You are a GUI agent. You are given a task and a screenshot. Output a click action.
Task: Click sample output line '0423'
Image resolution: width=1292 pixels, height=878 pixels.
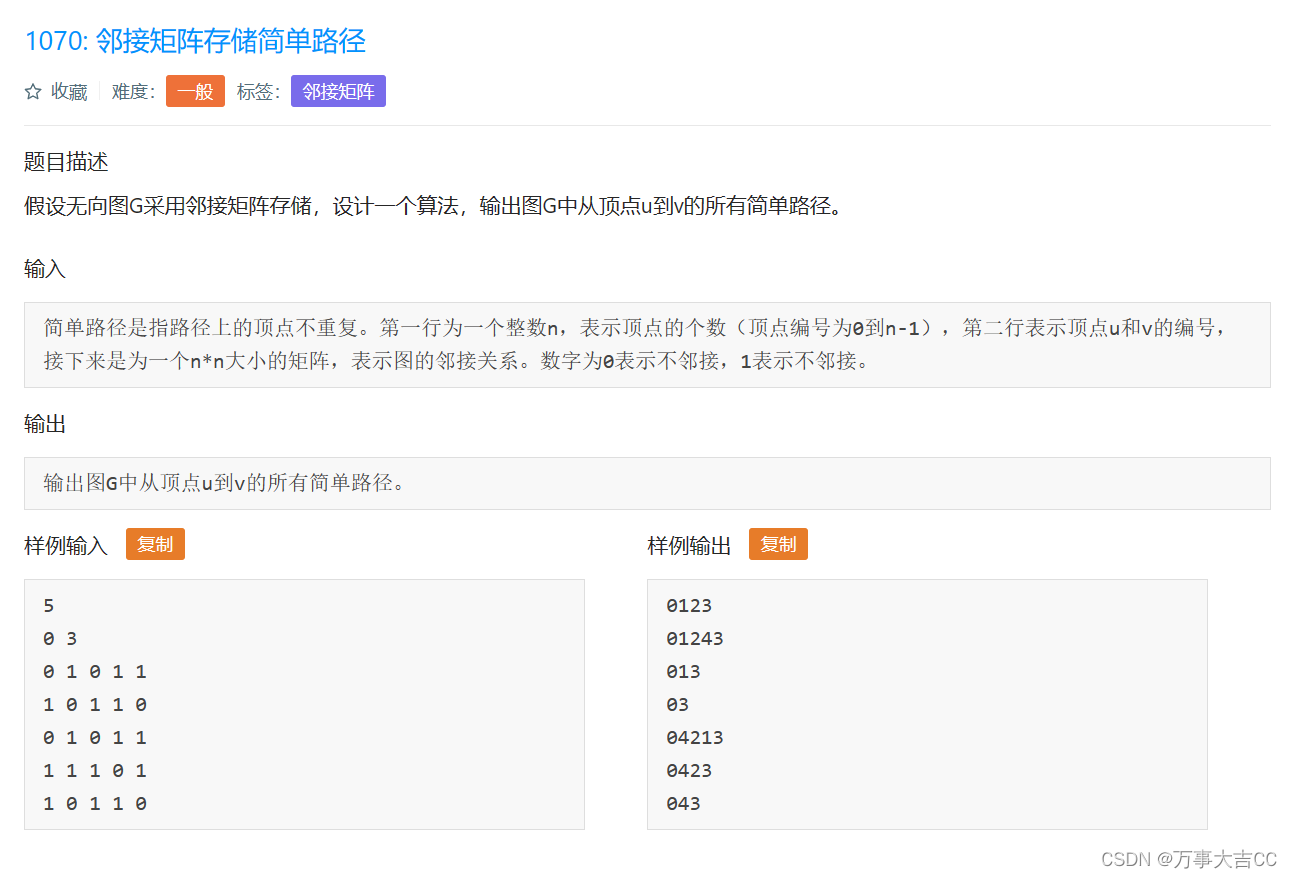689,771
